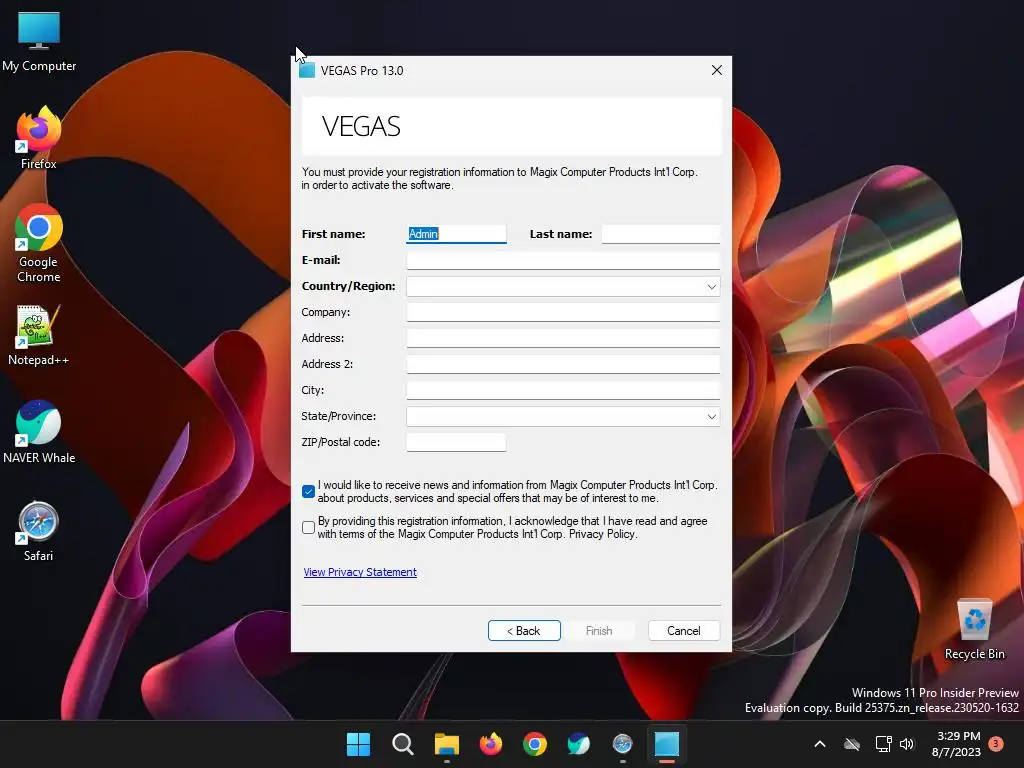Focus the City input field

click(563, 391)
